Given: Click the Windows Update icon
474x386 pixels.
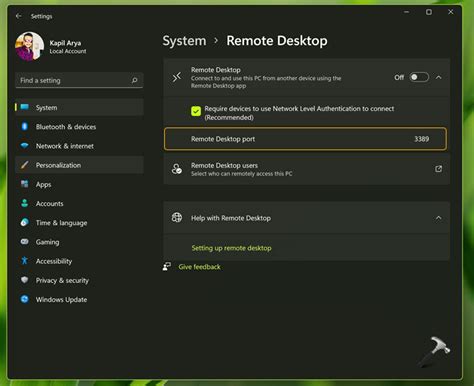Looking at the screenshot, I should click(25, 299).
